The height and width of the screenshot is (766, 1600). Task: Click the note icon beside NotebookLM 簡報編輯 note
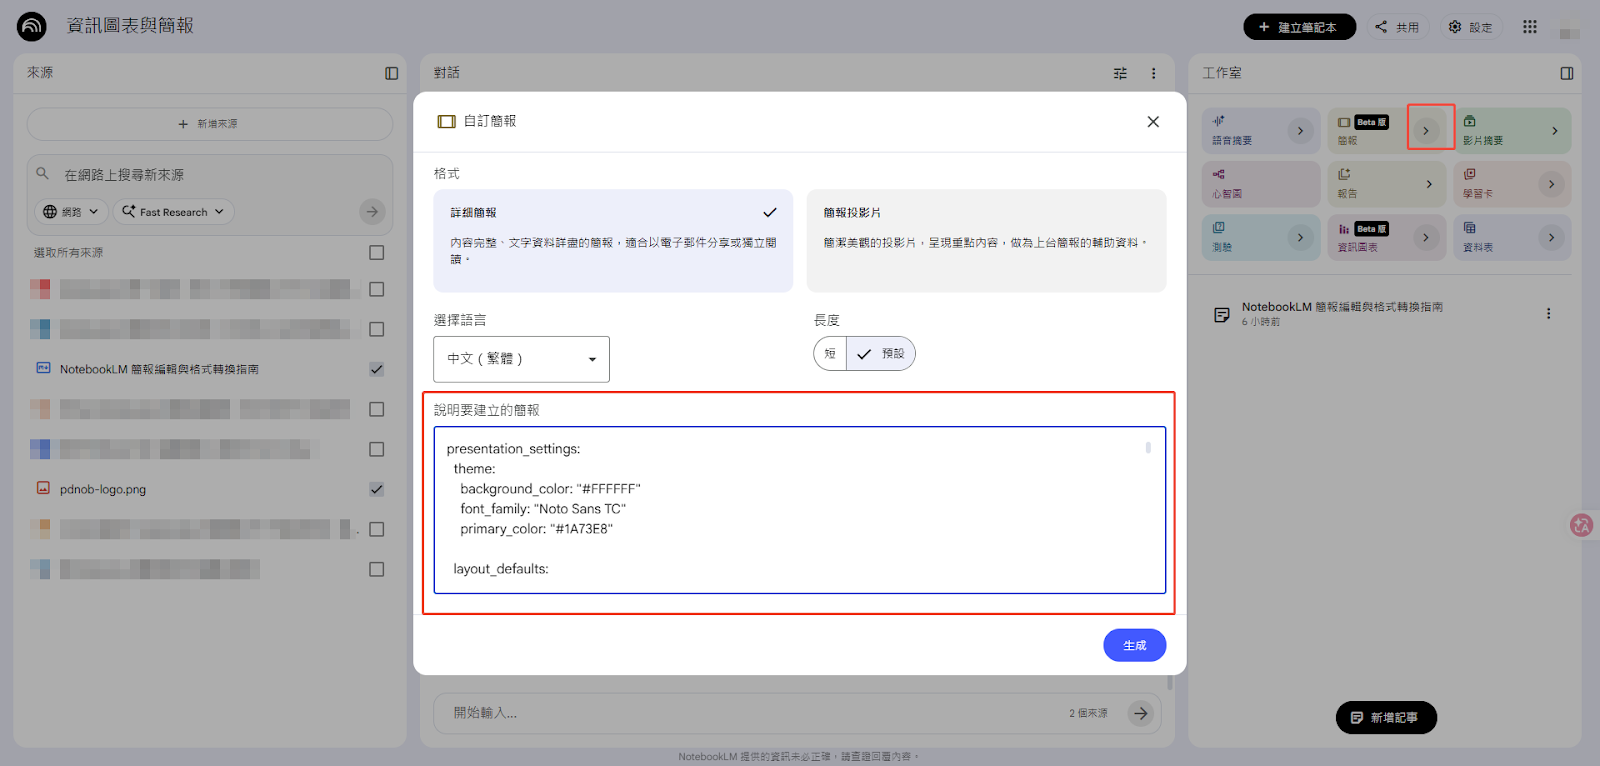coord(1221,315)
